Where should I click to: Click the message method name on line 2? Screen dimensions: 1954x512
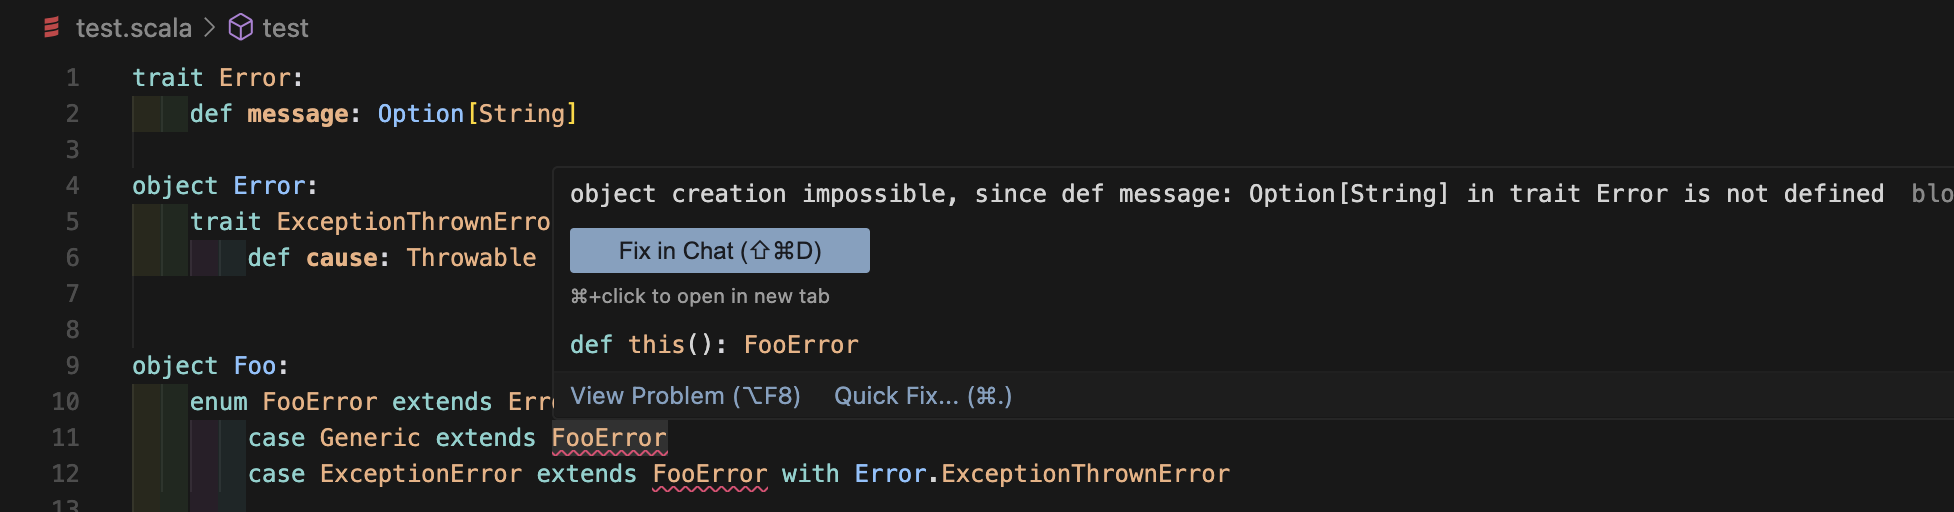click(298, 114)
